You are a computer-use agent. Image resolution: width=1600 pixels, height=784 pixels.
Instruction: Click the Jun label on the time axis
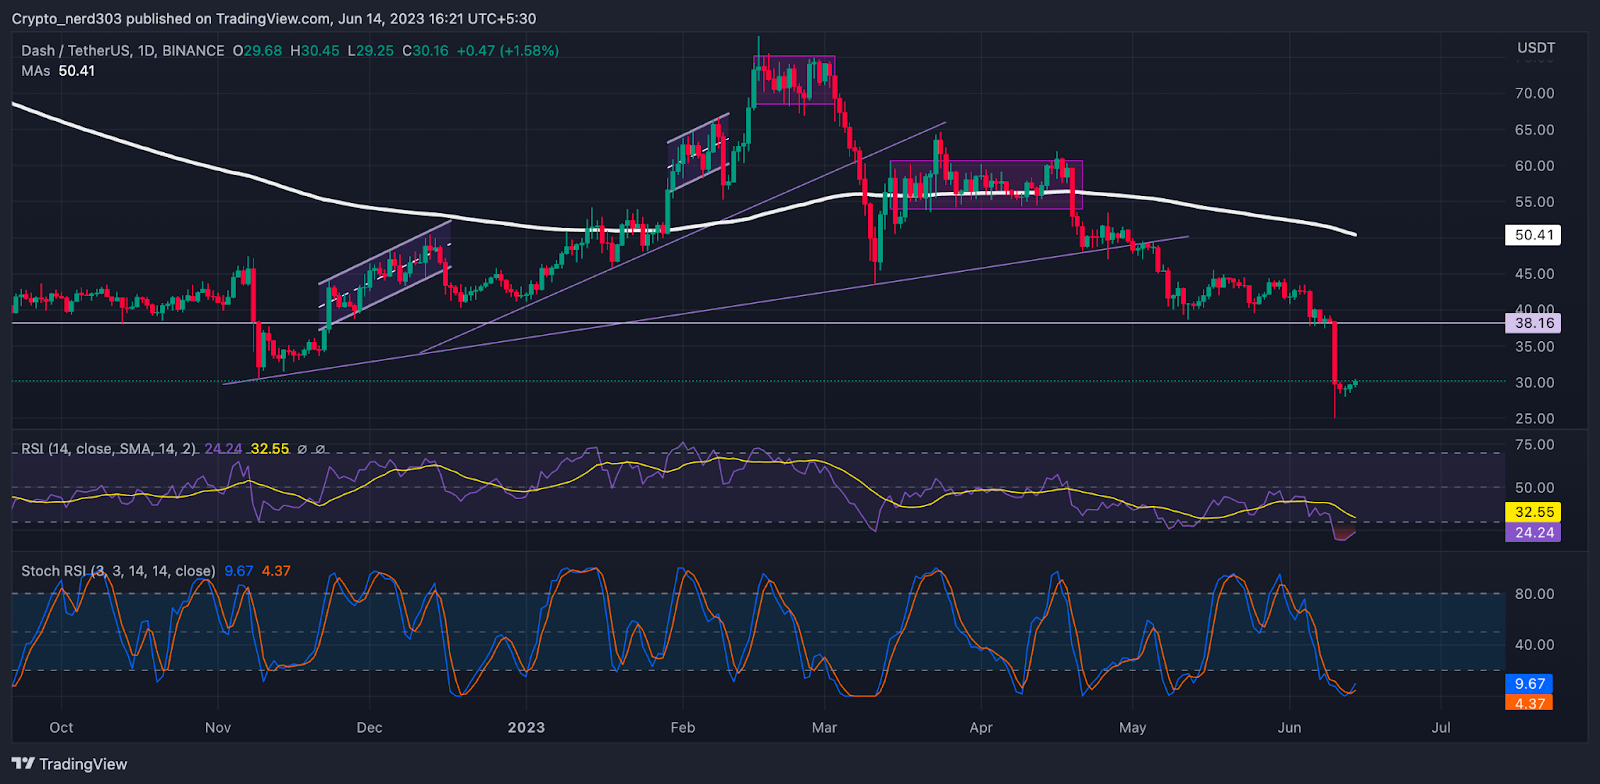pyautogui.click(x=1289, y=728)
